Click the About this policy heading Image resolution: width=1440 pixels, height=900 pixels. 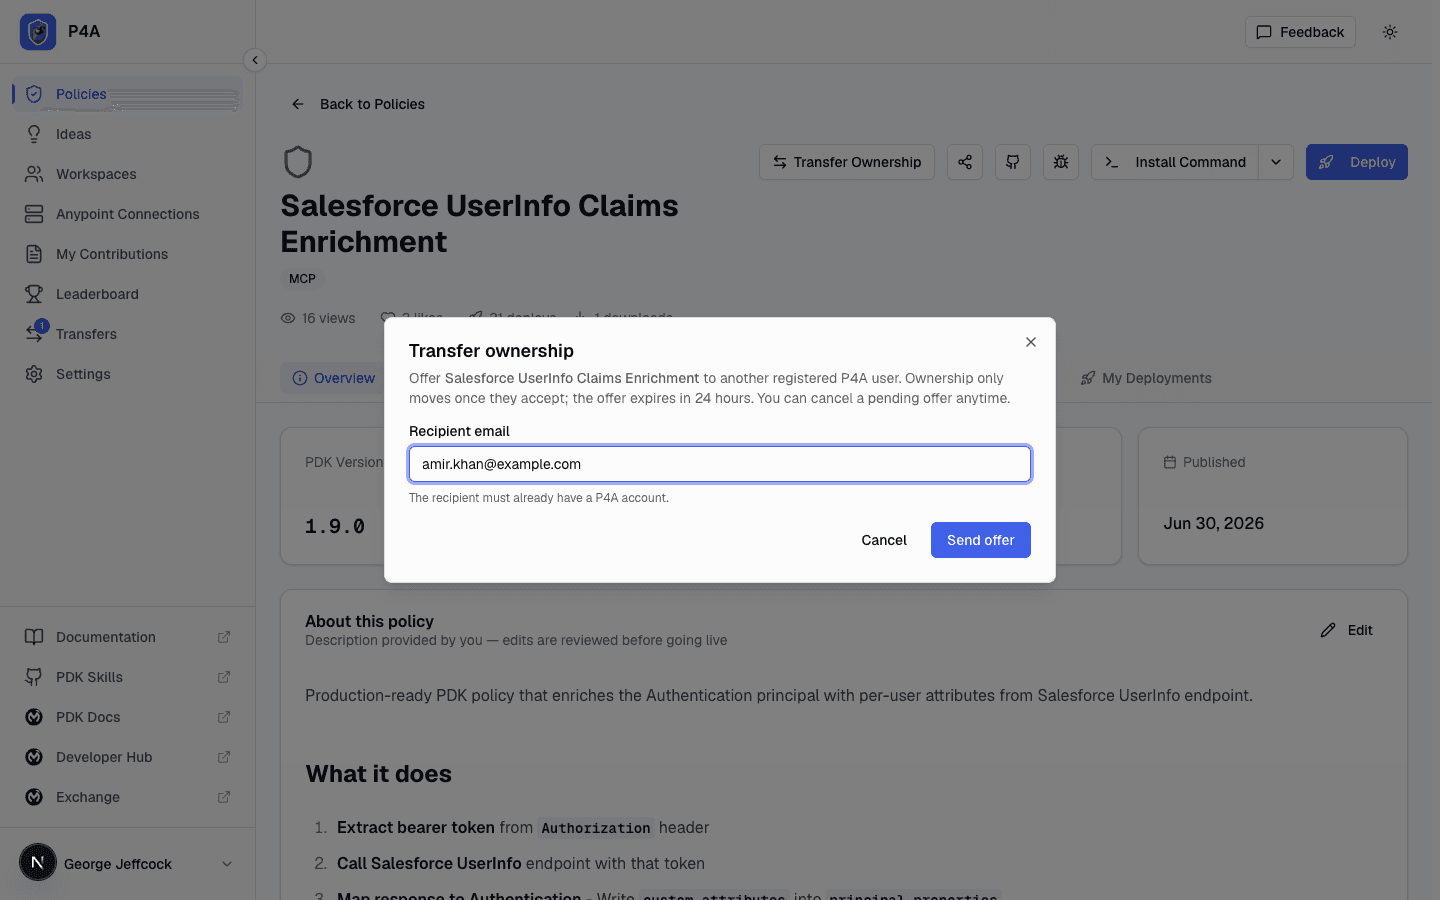[369, 621]
